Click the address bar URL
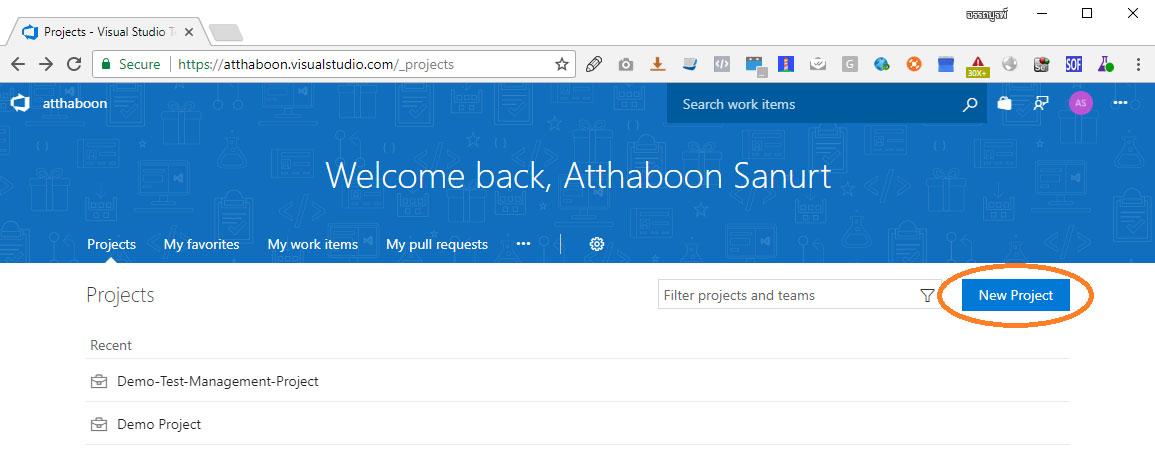Screen dimensions: 1155x455 tap(315, 65)
